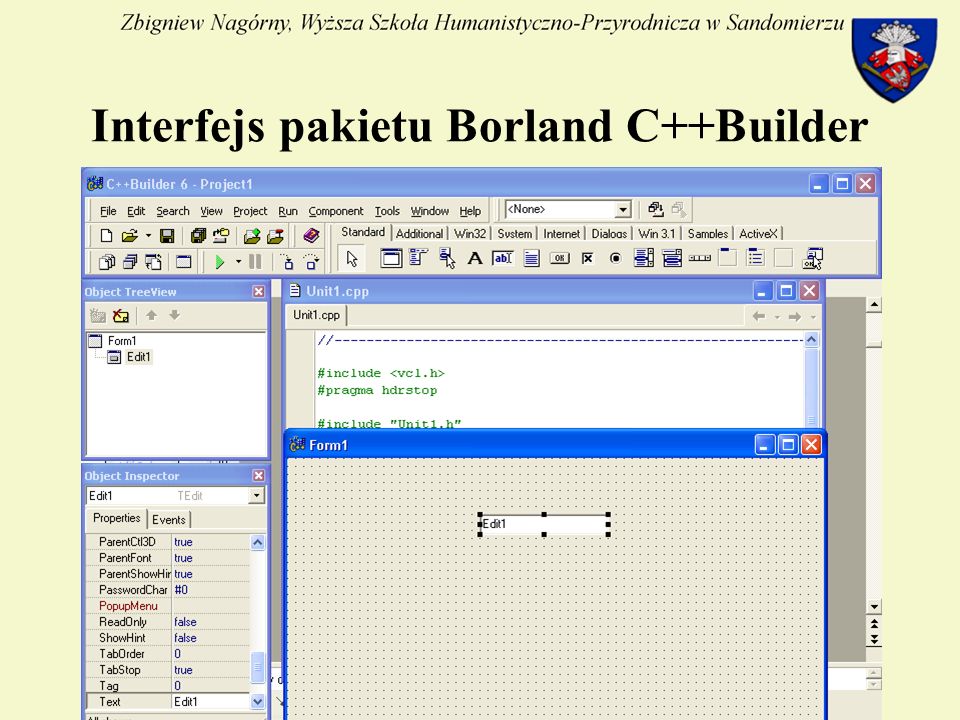Switch to Events tab in Object Inspector
This screenshot has height=720, width=960.
(168, 520)
